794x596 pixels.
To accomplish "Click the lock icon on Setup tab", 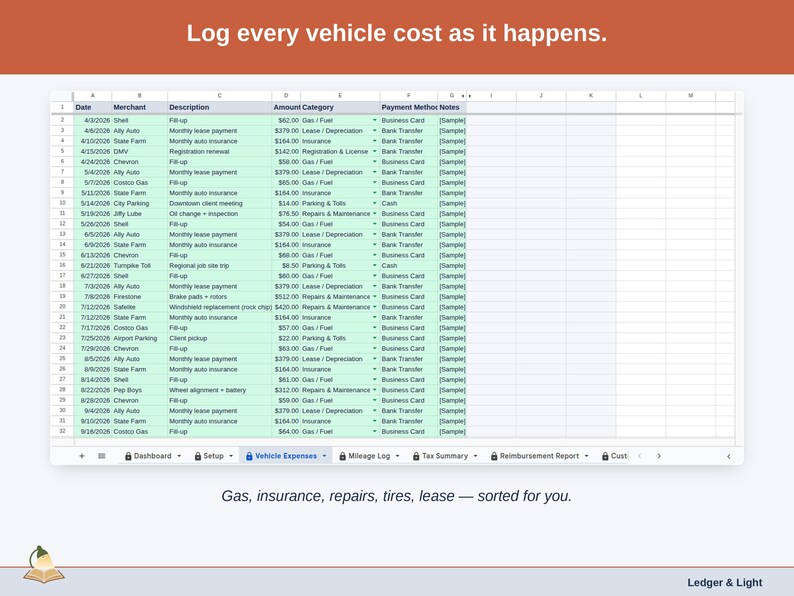I will 198,456.
